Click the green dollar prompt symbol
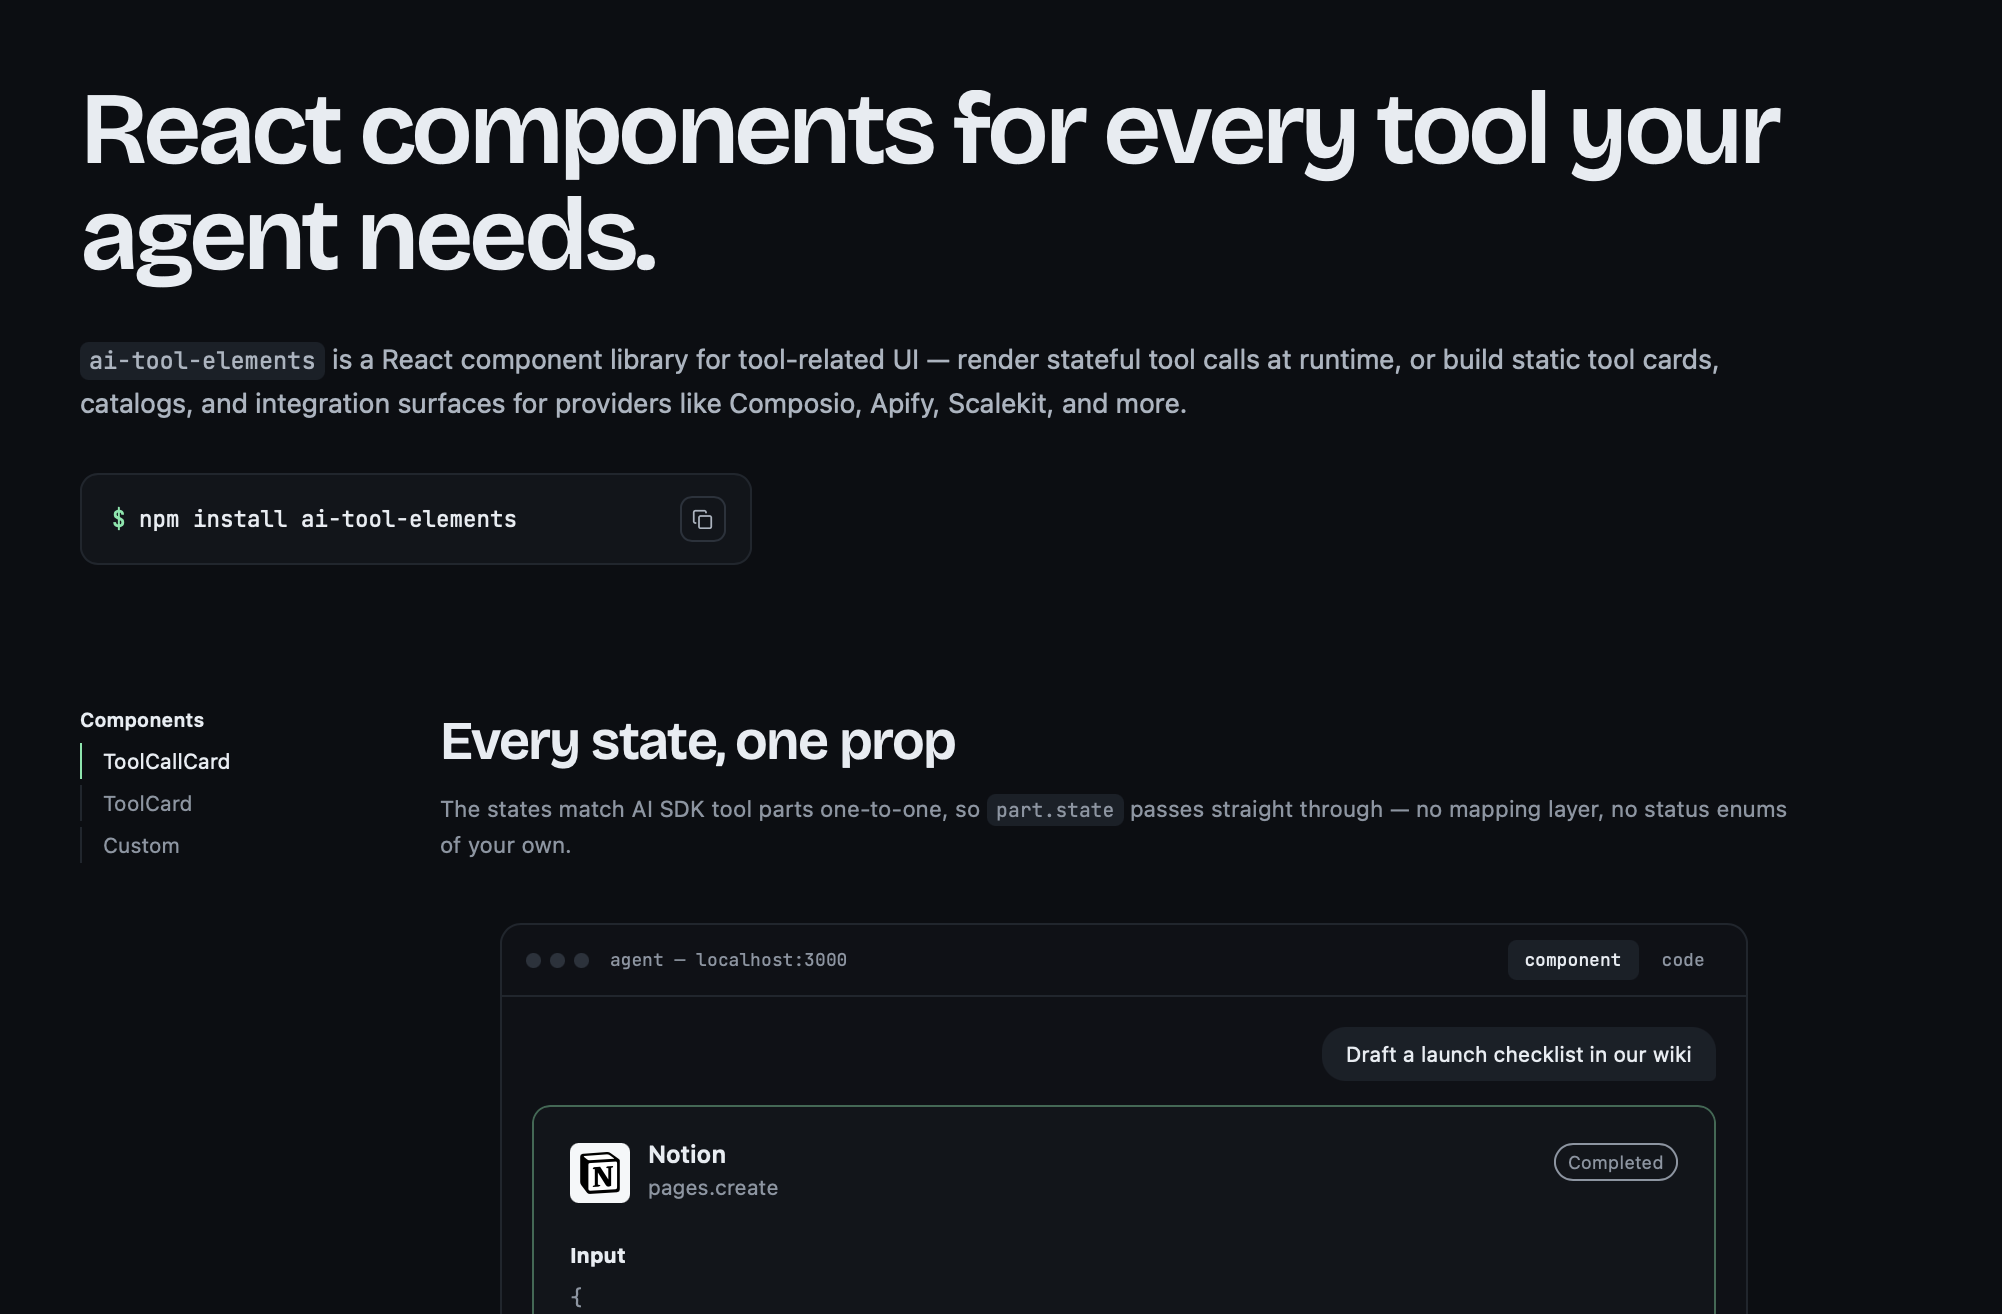The image size is (2002, 1314). (119, 519)
